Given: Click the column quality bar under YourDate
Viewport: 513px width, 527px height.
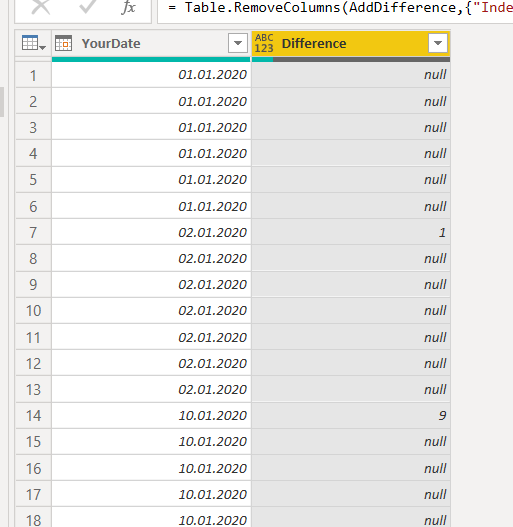Looking at the screenshot, I should pyautogui.click(x=151, y=59).
